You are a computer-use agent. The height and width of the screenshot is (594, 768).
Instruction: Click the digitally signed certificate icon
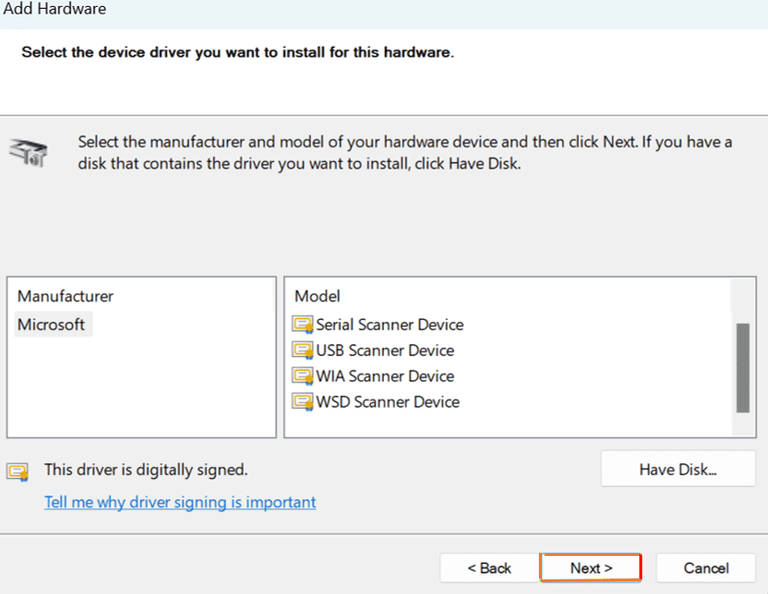point(17,470)
